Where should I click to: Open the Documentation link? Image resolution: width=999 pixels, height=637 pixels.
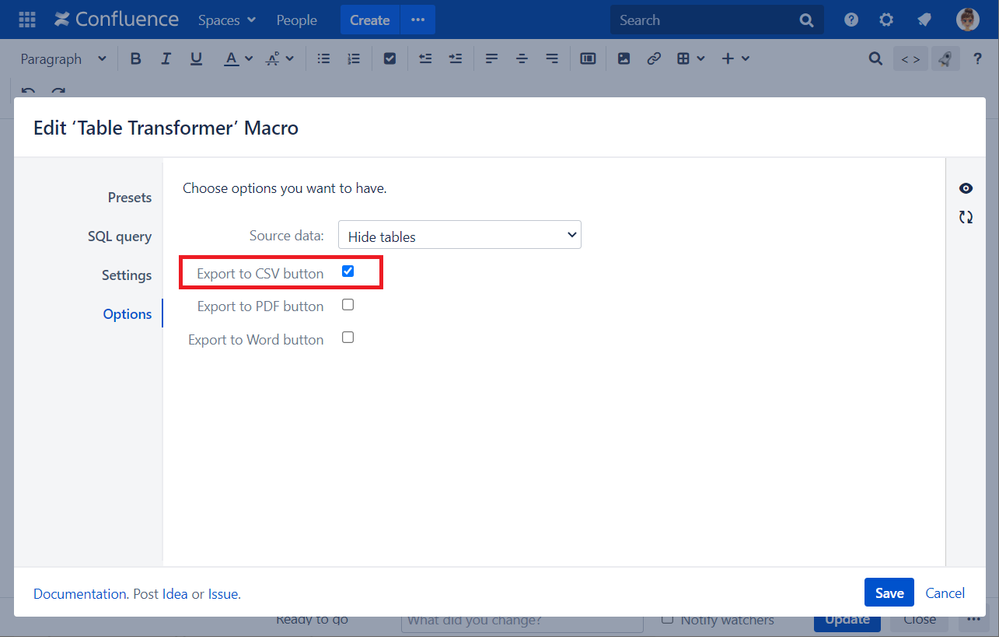tap(80, 594)
